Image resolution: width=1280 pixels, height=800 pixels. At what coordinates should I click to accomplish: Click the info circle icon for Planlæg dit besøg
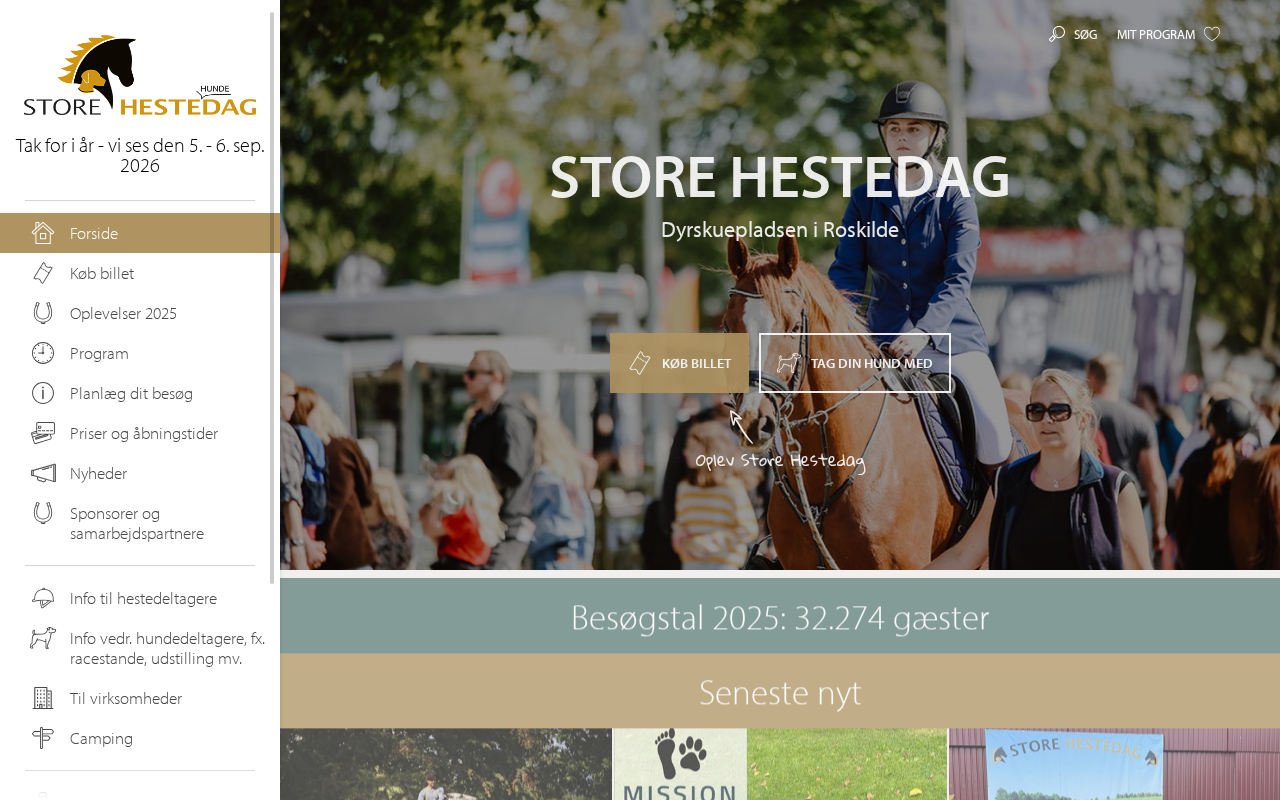tap(43, 393)
